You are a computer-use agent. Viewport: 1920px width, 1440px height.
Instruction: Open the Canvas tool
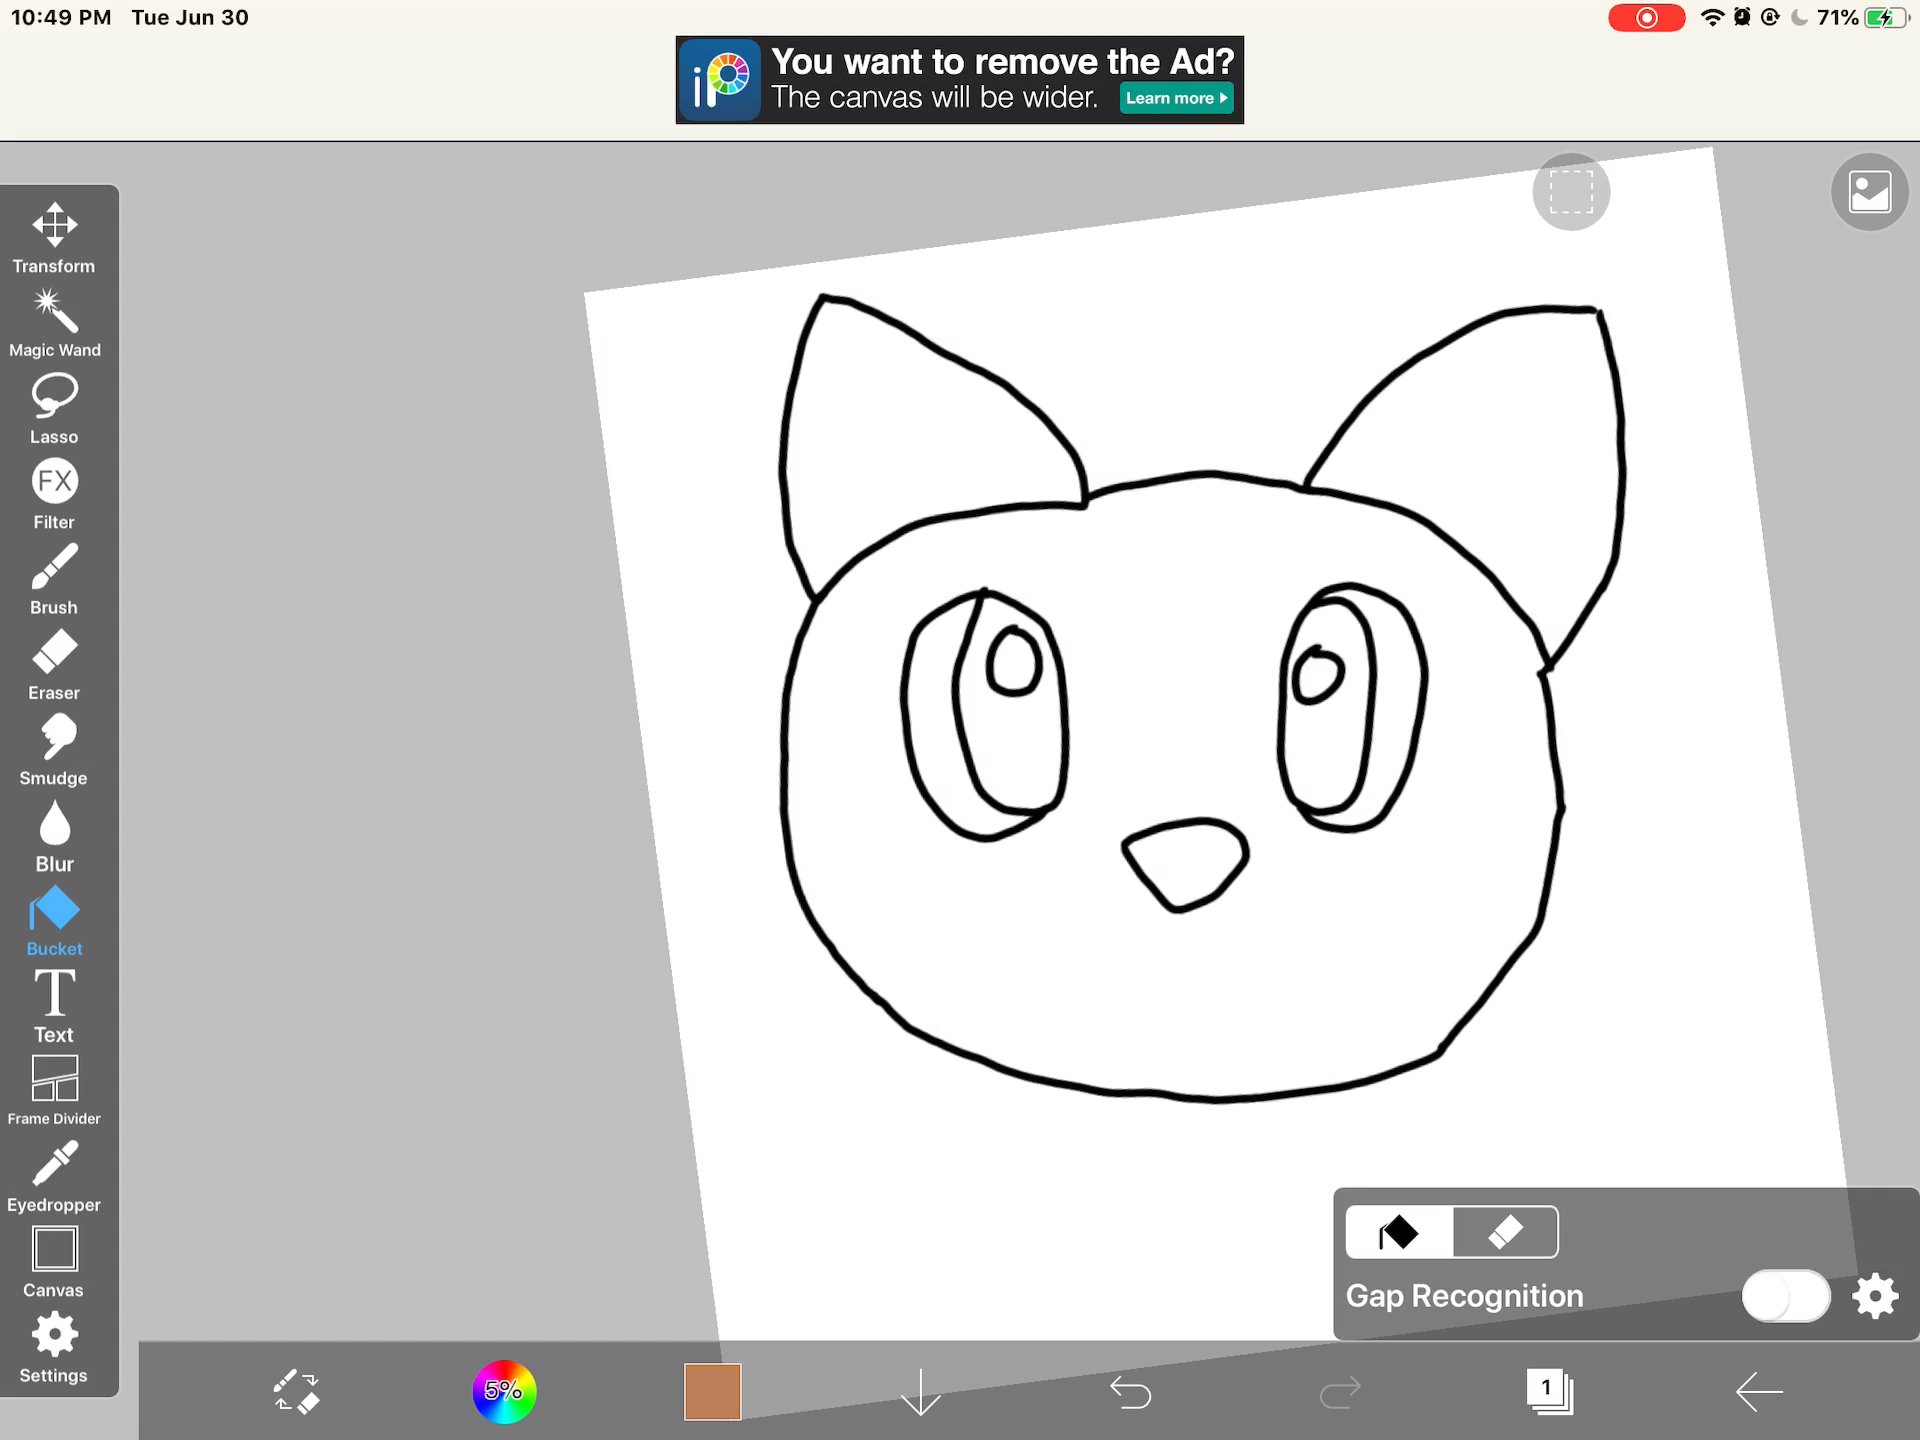click(x=54, y=1263)
